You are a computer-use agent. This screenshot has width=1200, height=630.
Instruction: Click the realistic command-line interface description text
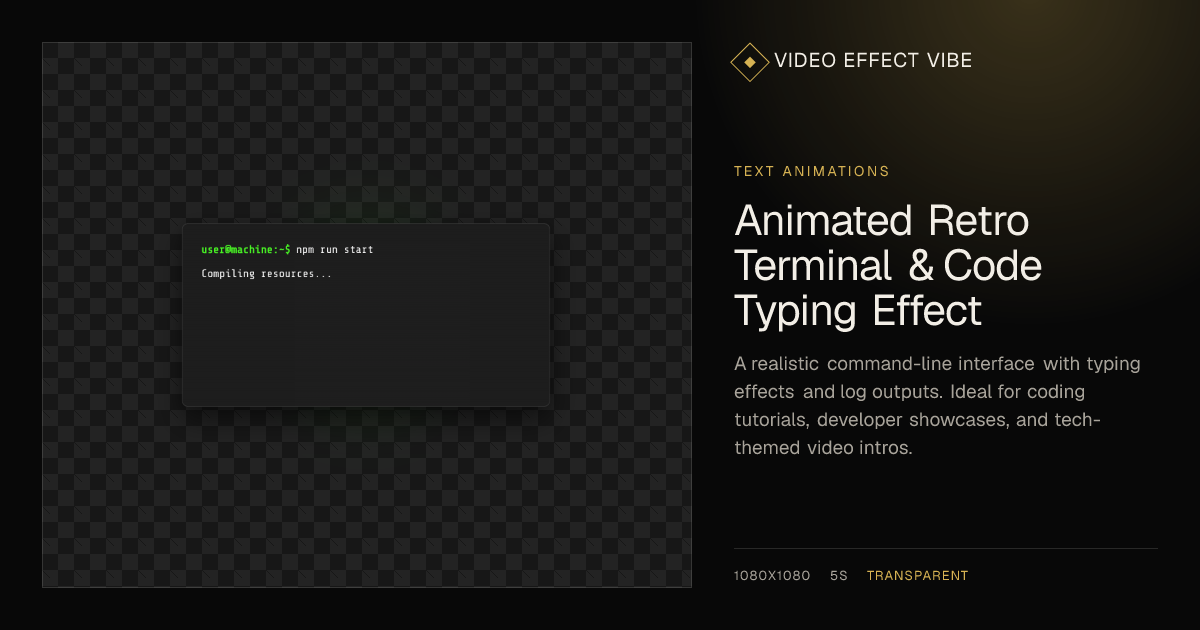(937, 405)
